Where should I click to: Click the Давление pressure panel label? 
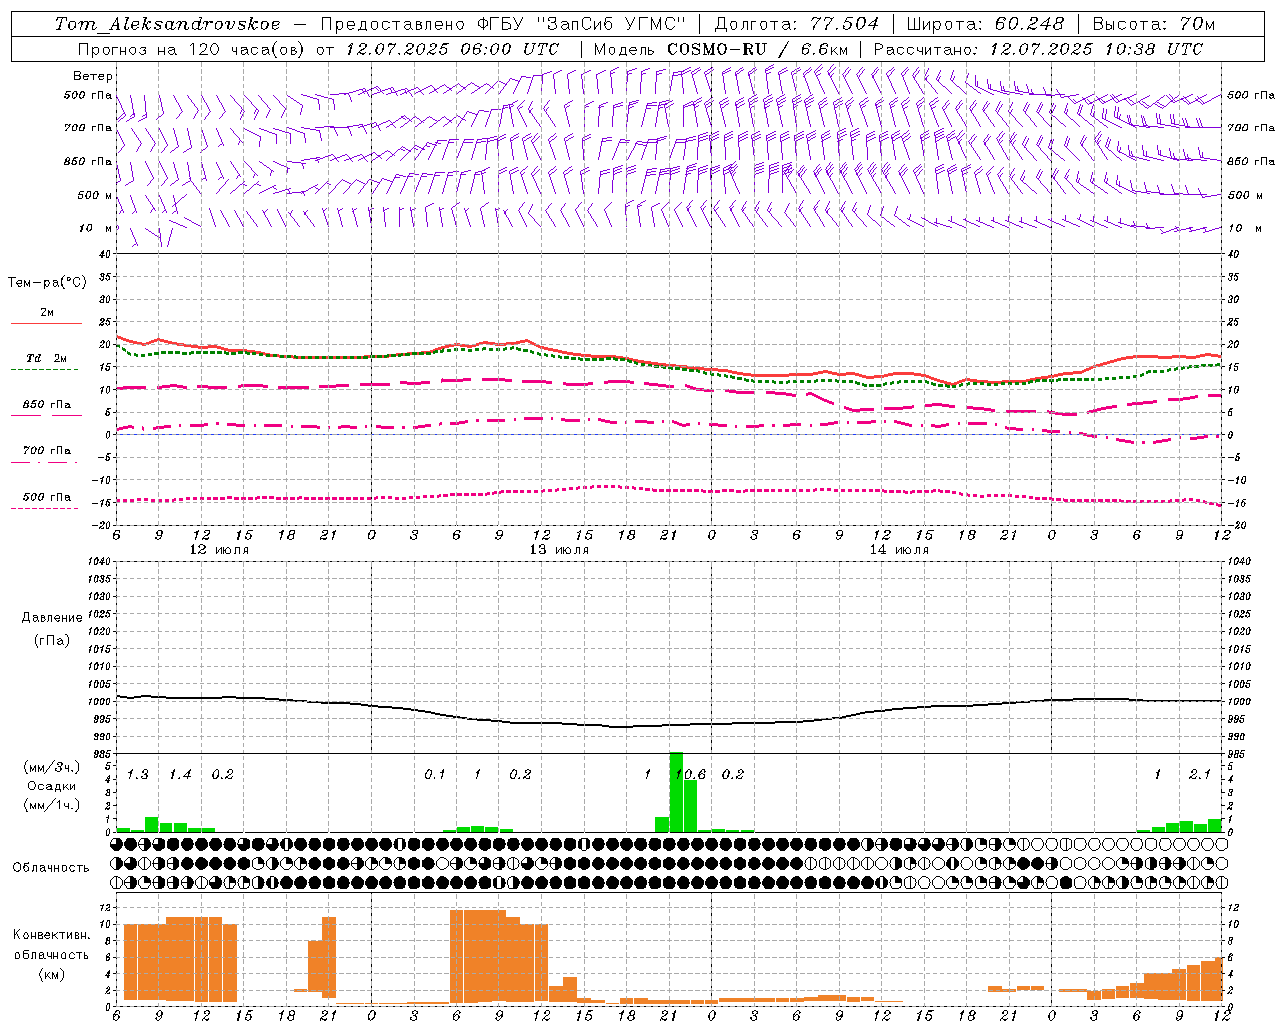[52, 618]
